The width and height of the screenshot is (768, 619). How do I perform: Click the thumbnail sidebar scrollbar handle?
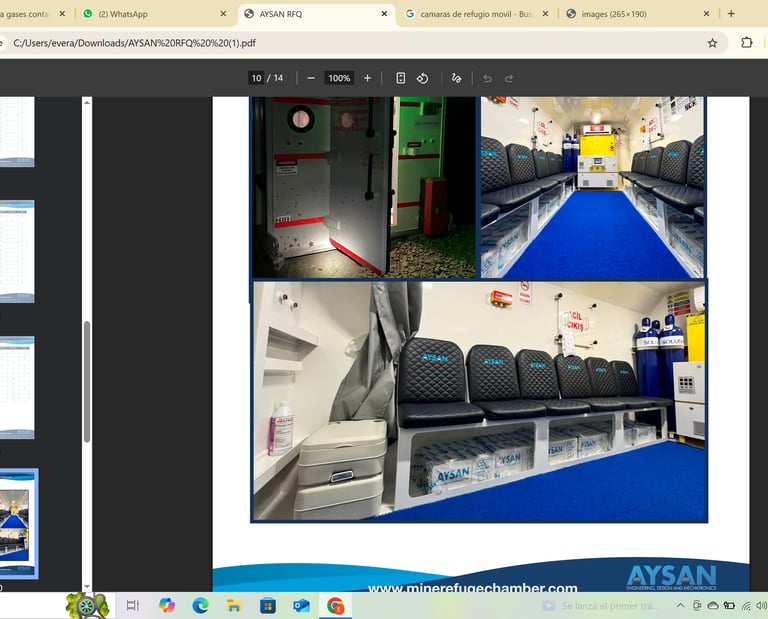[87, 382]
